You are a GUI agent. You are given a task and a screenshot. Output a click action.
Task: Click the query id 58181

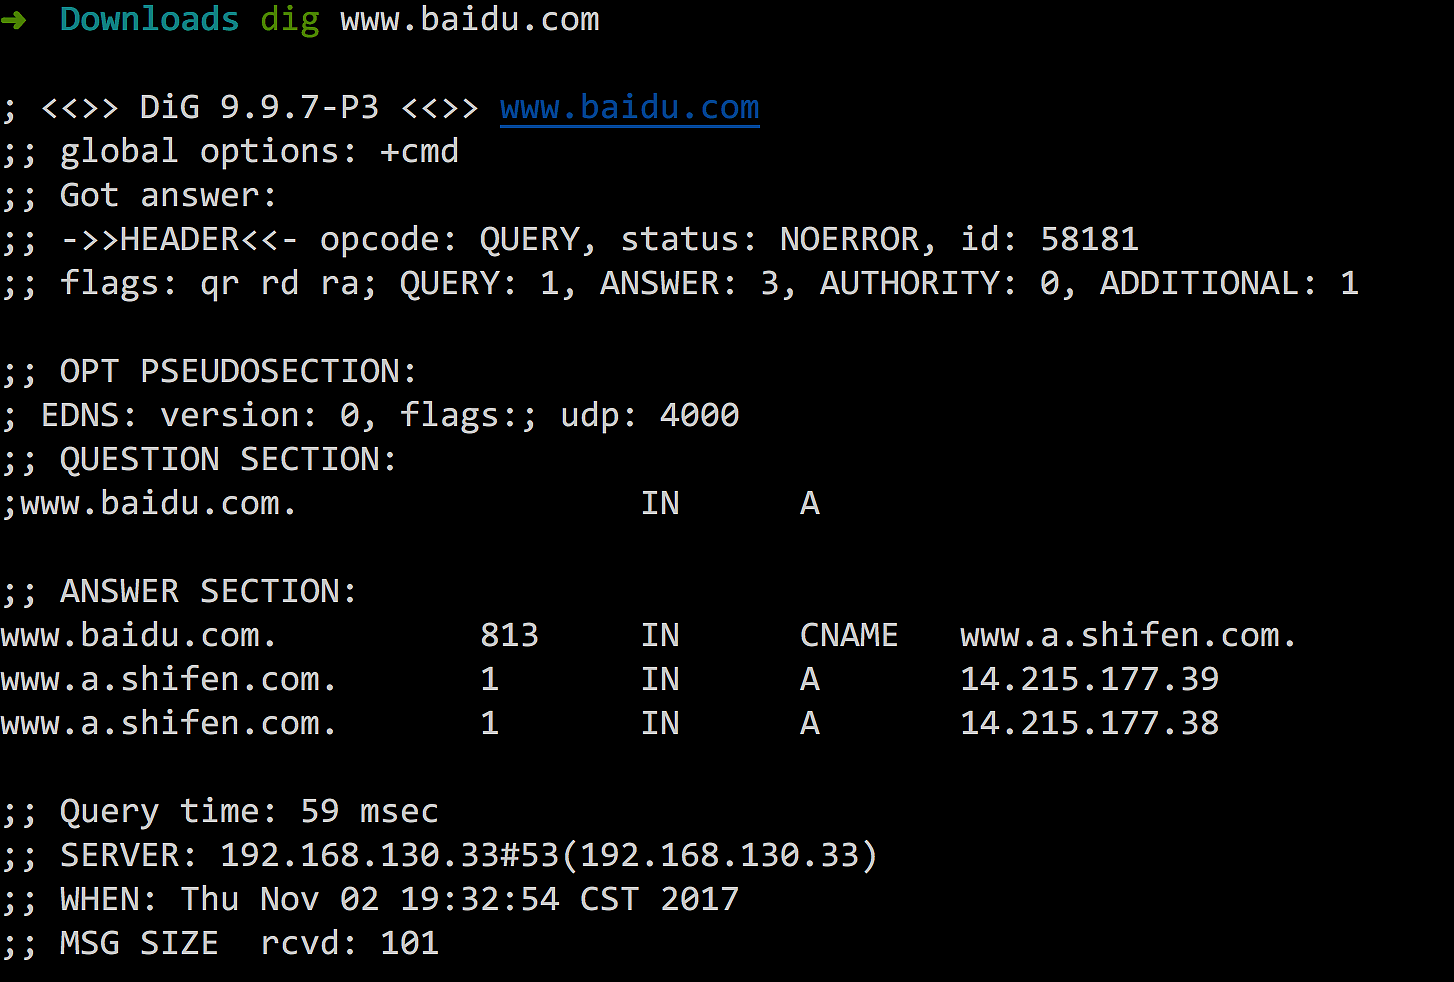[x=1089, y=239]
